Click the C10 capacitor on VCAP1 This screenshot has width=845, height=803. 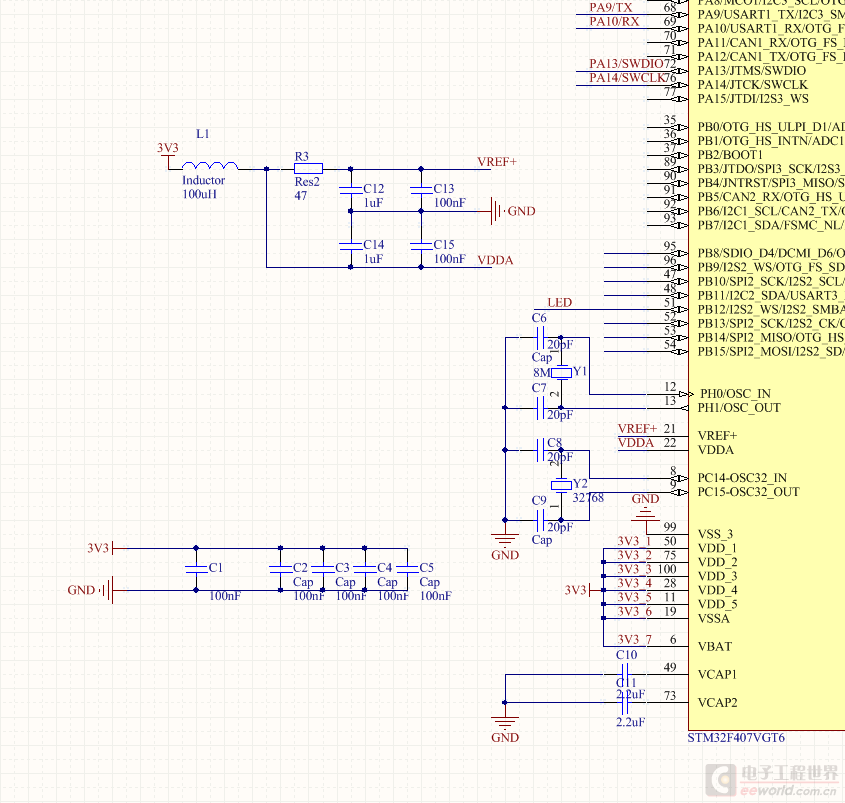click(625, 674)
